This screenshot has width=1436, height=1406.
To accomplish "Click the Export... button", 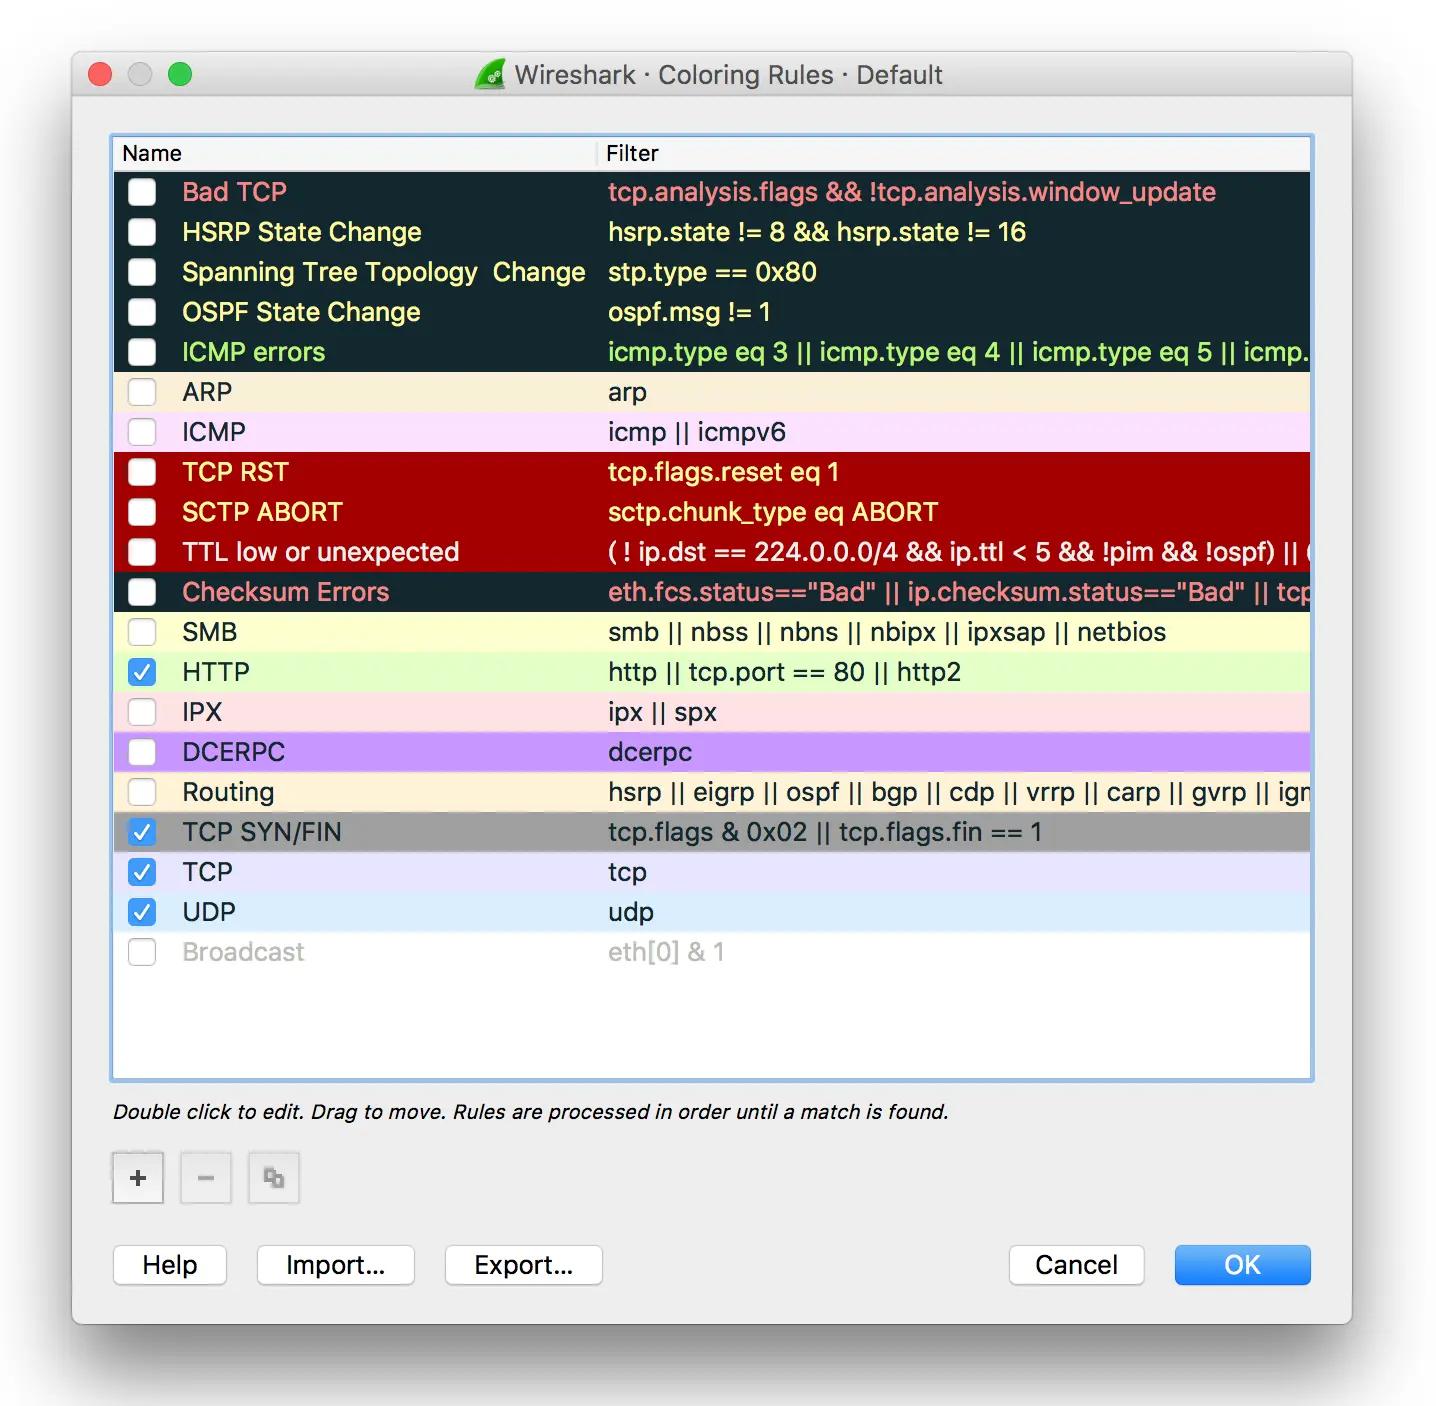I will (x=524, y=1265).
